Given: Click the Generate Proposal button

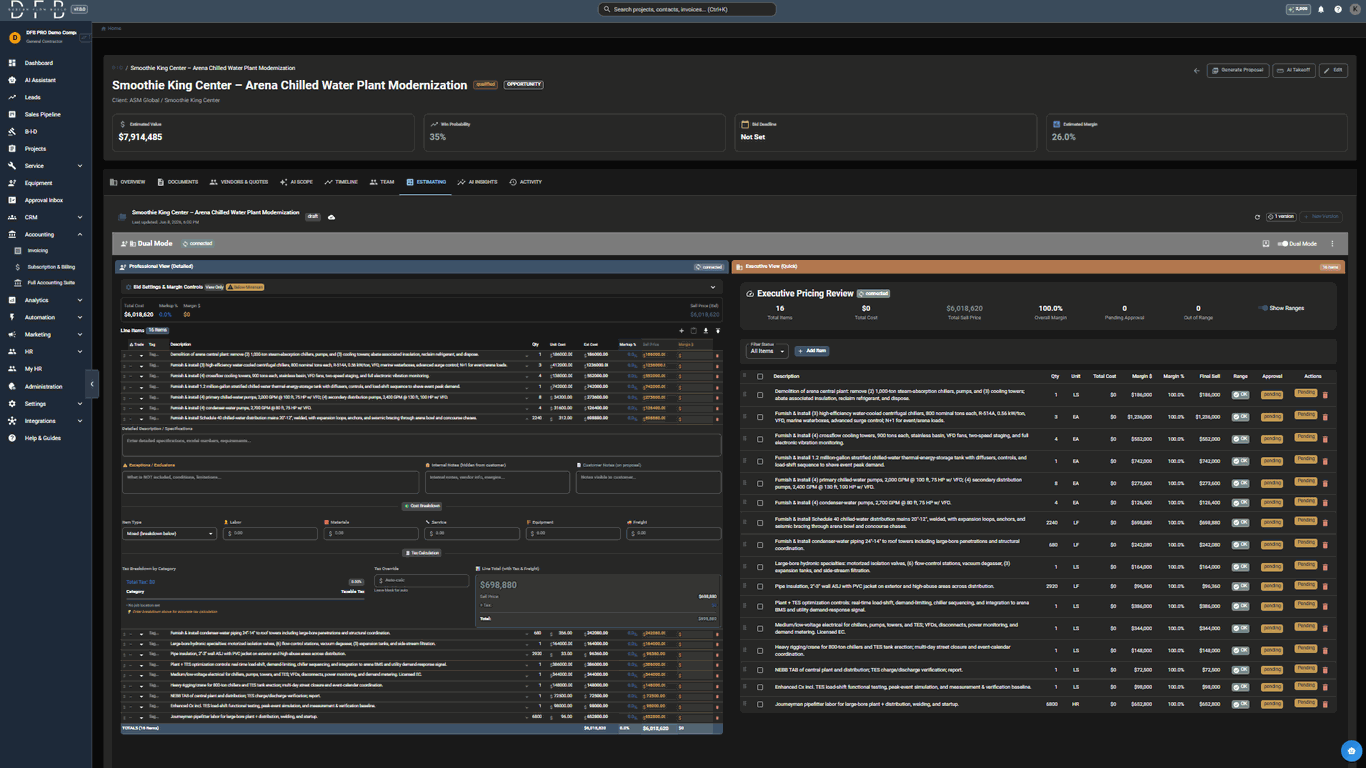Looking at the screenshot, I should pos(1238,70).
